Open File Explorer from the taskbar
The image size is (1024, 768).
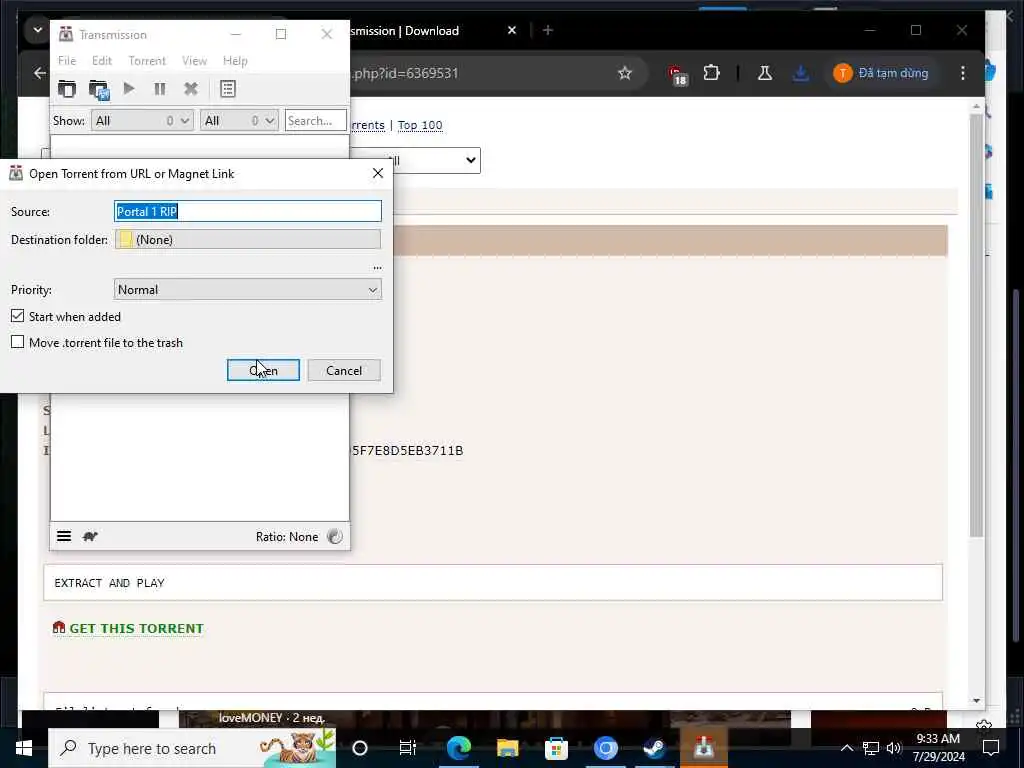coord(507,748)
